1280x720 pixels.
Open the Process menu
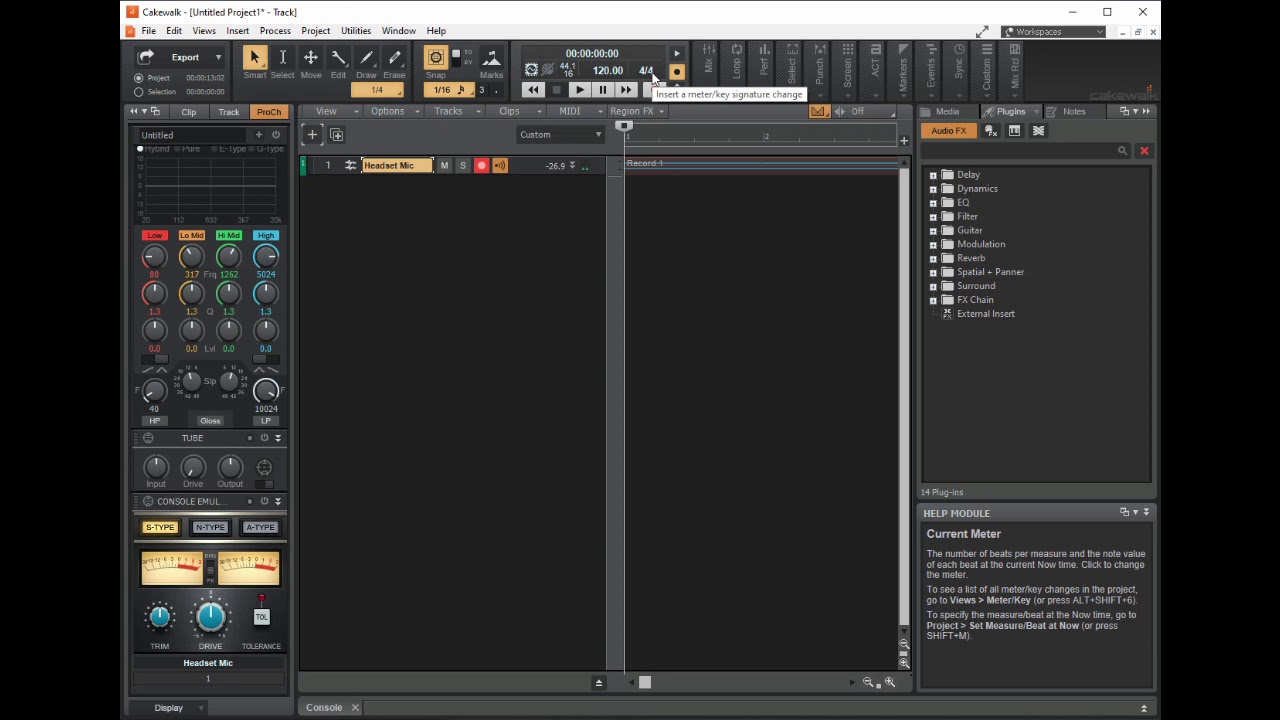pyautogui.click(x=275, y=31)
